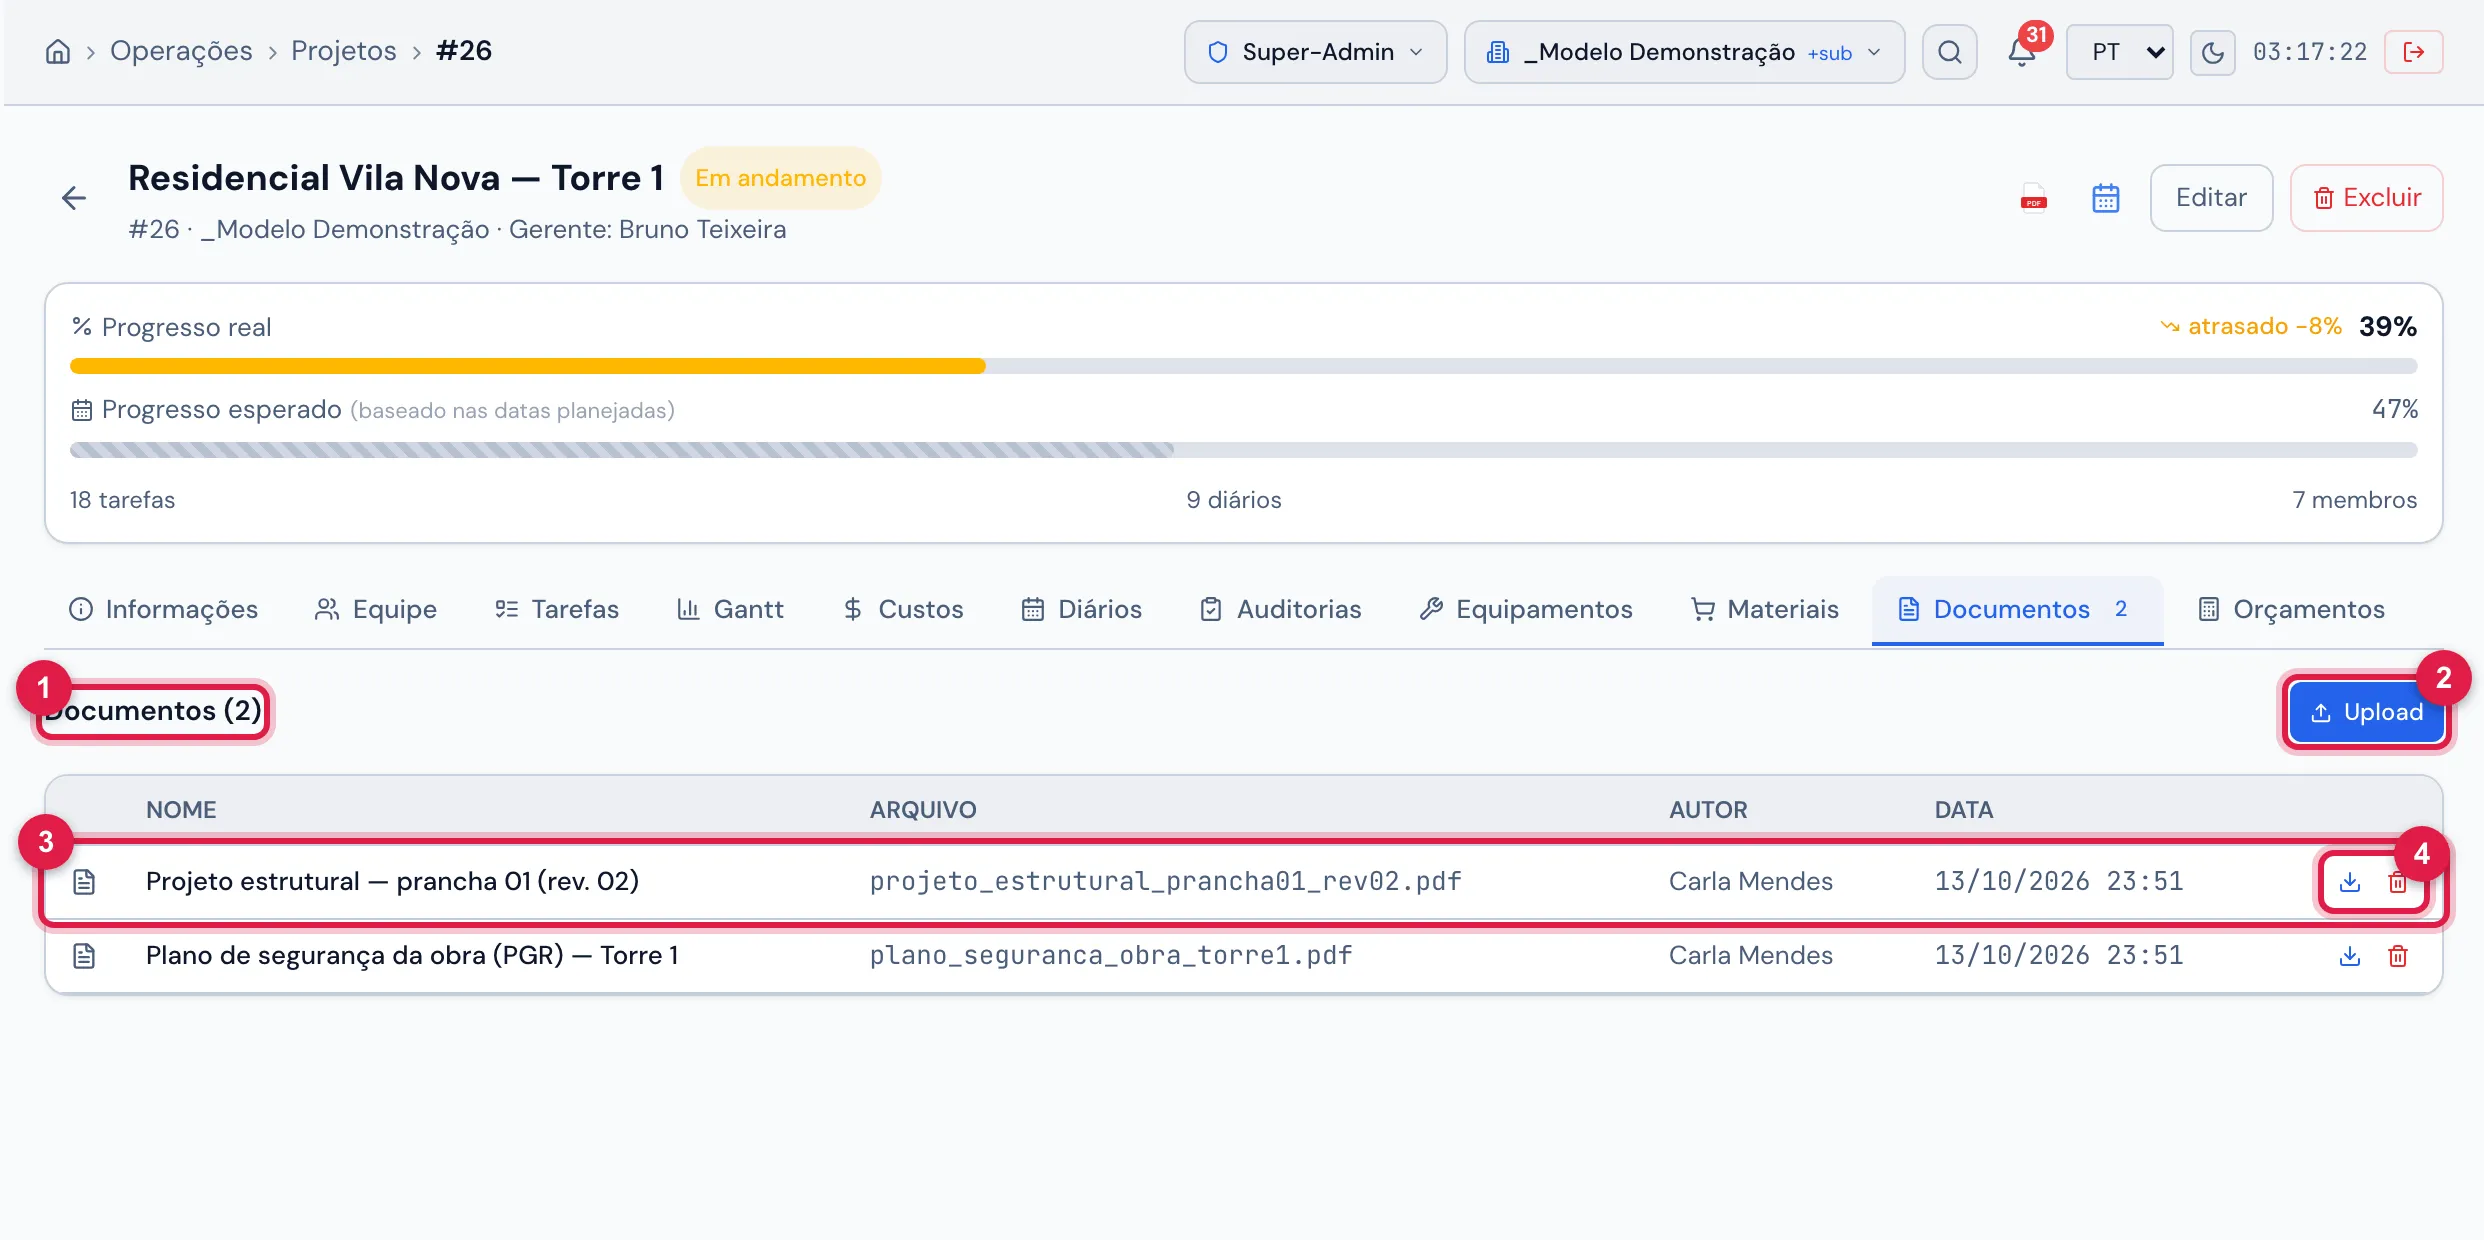The image size is (2484, 1240).
Task: Open the Materiais tab
Action: (x=1765, y=609)
